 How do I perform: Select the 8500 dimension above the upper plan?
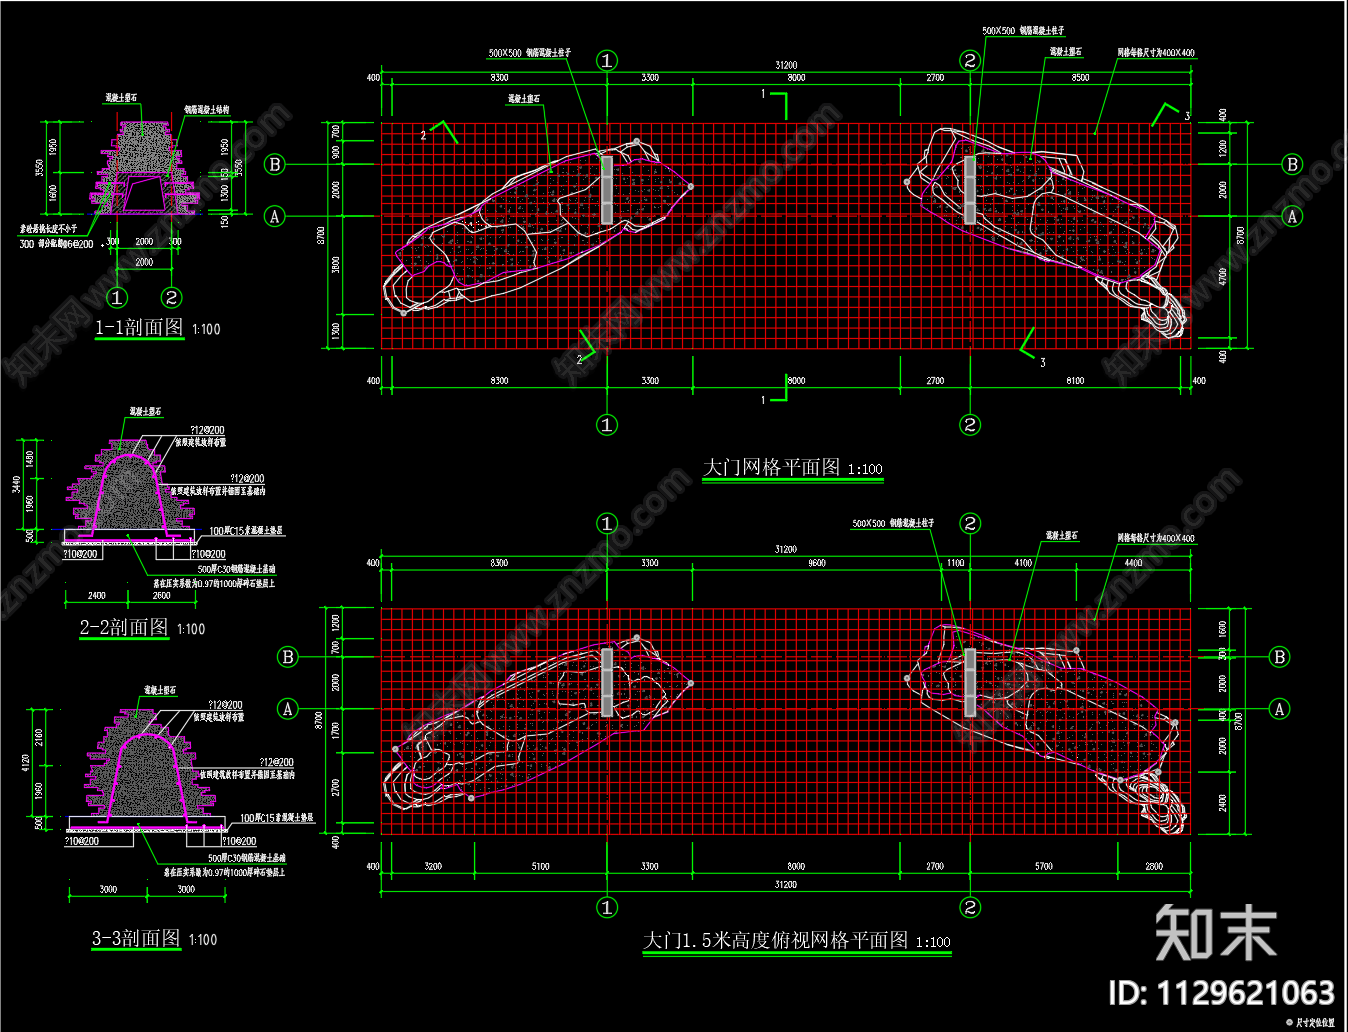[x=1081, y=77]
